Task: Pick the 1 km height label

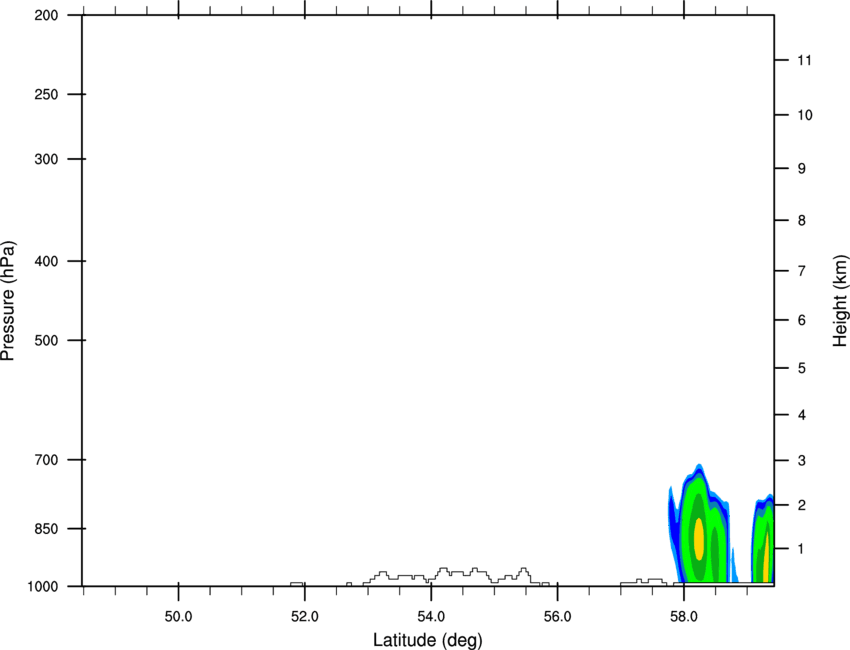Action: click(802, 549)
